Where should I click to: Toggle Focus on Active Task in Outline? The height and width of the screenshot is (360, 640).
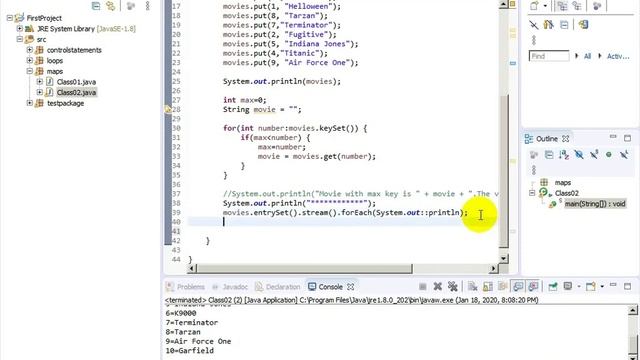click(x=534, y=155)
